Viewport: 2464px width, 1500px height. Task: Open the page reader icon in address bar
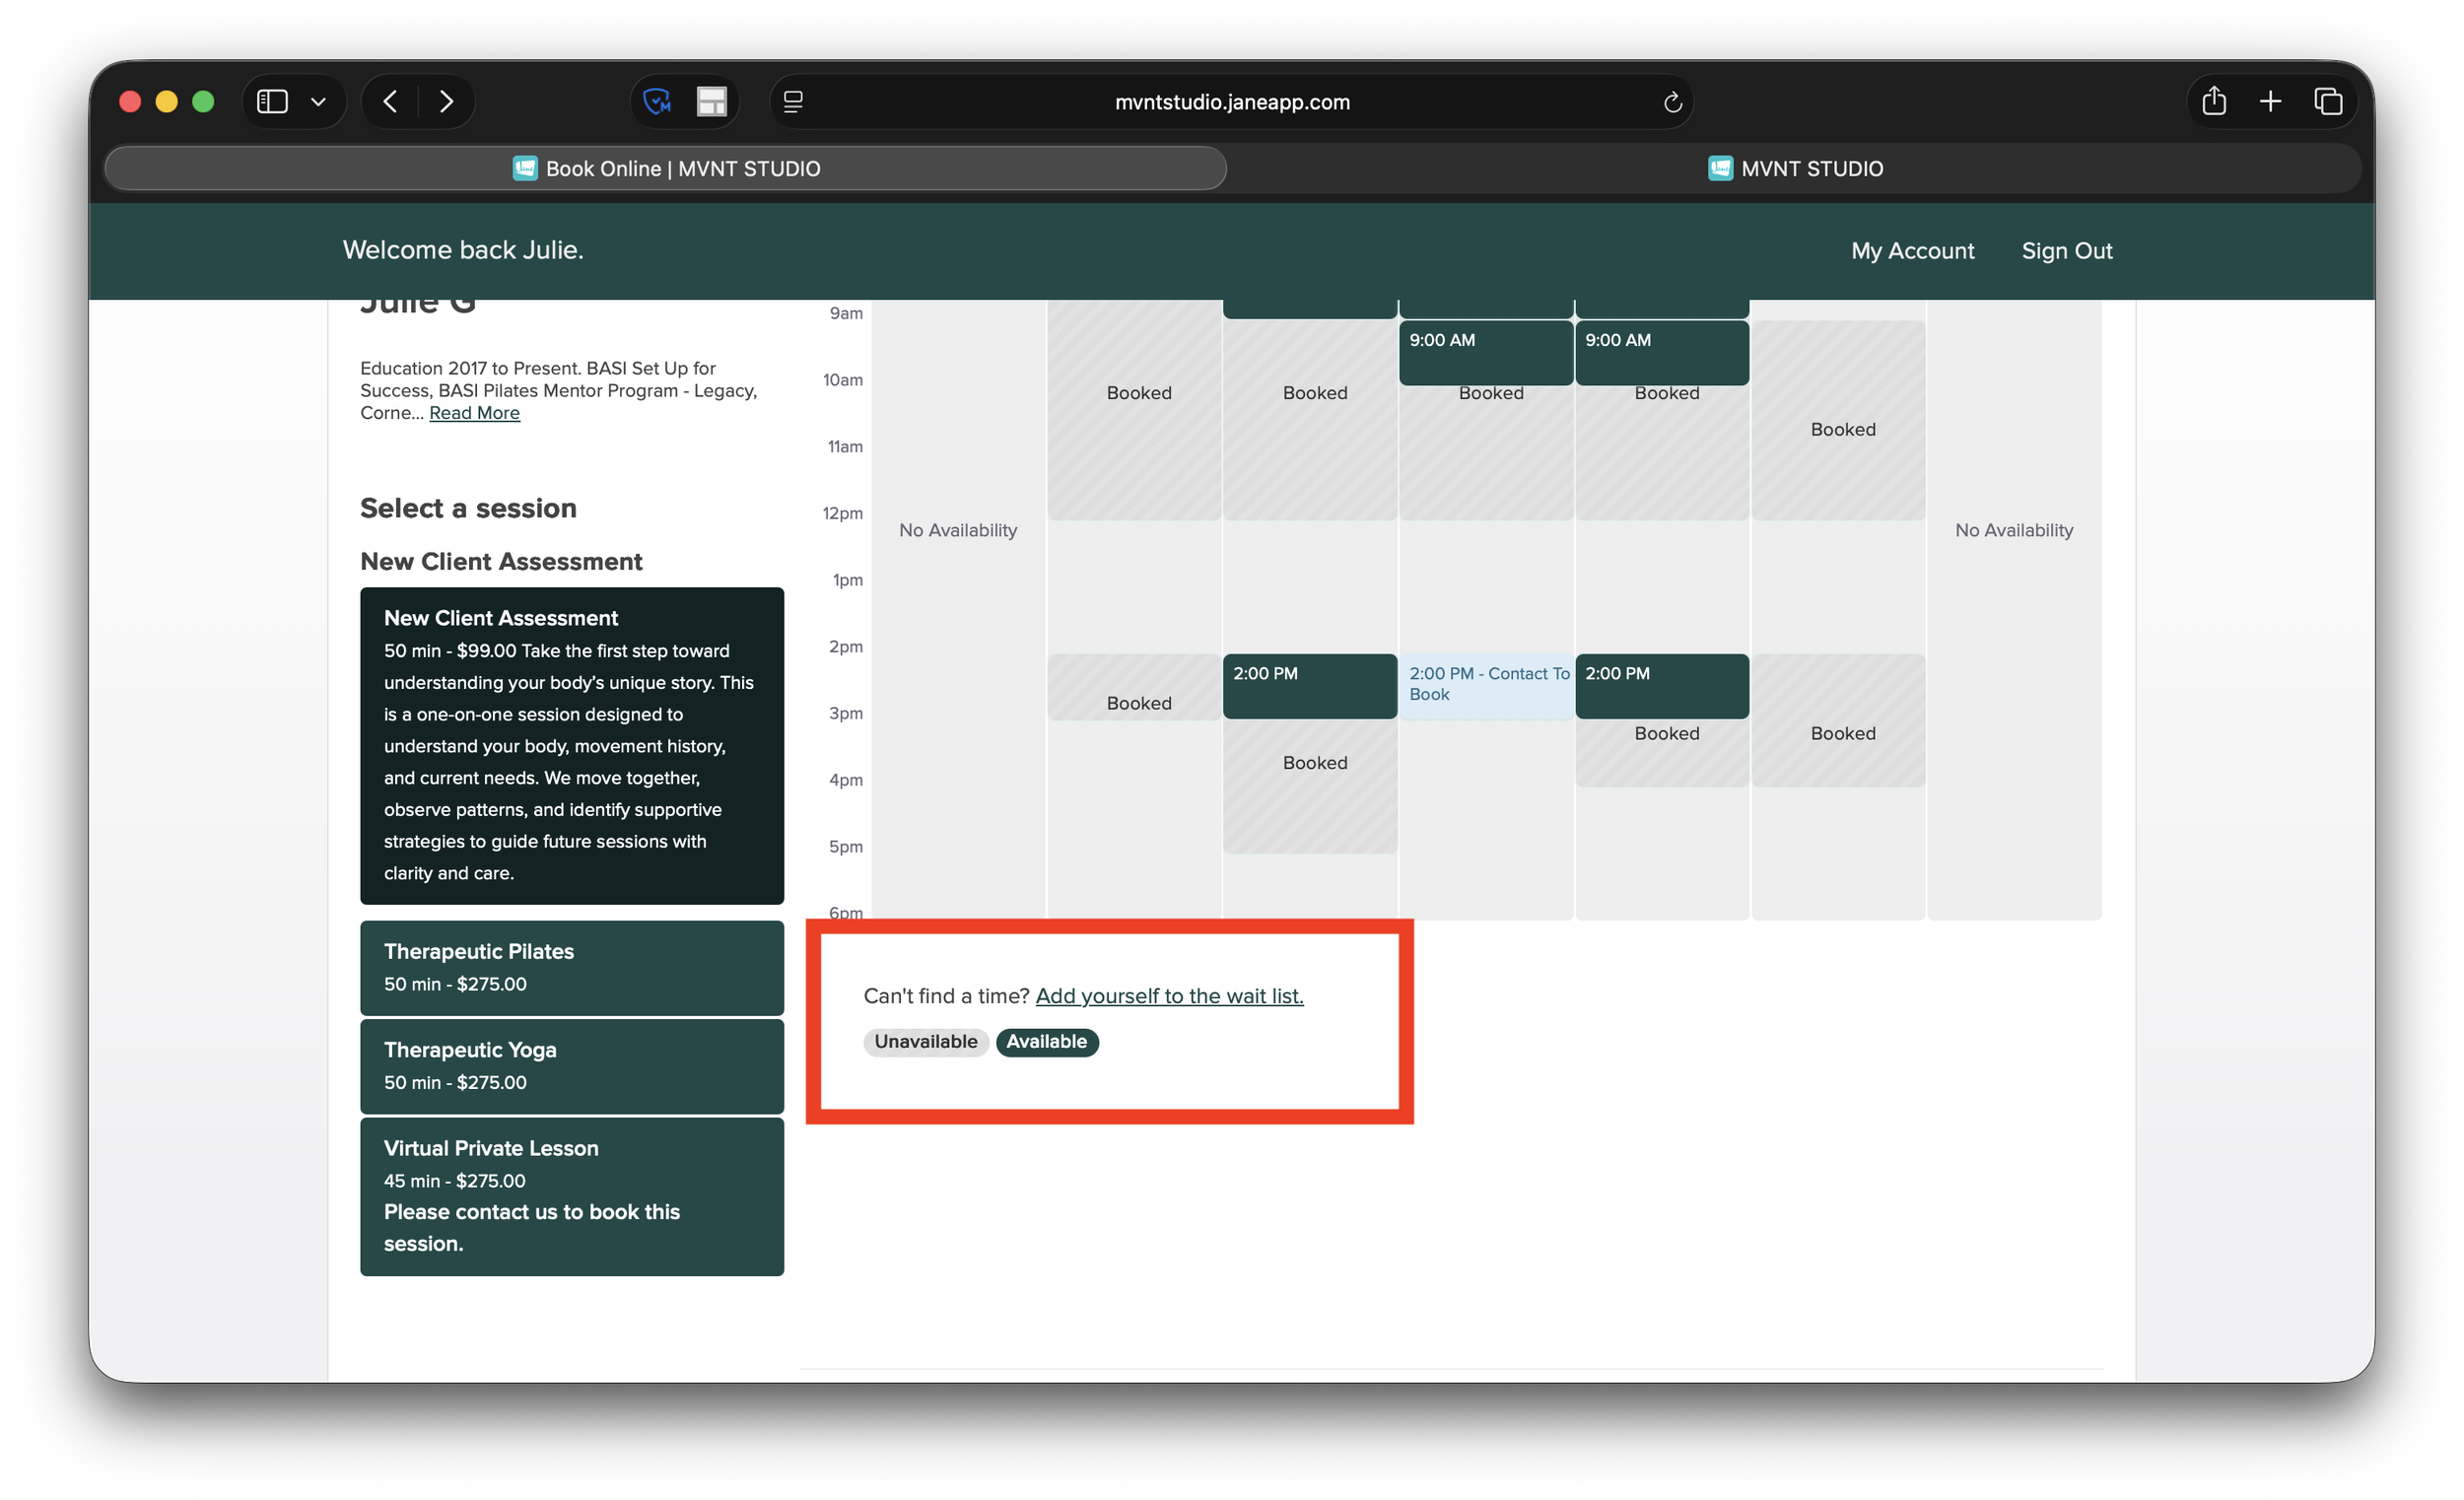pos(793,102)
